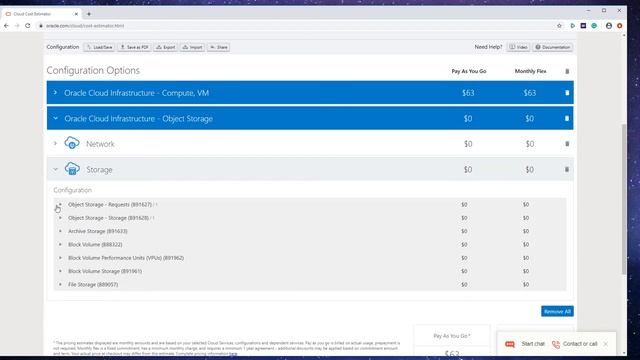Open new browser tab
The width and height of the screenshot is (640, 360).
pyautogui.click(x=89, y=14)
